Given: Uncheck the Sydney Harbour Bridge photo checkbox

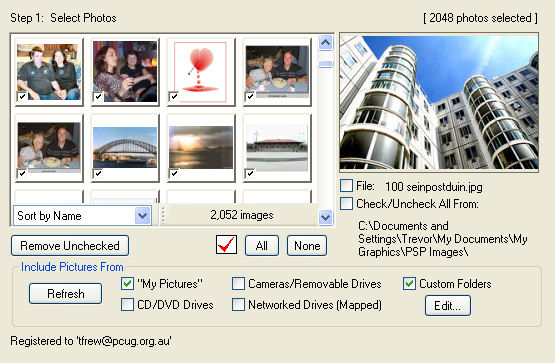Looking at the screenshot, I should pyautogui.click(x=98, y=173).
